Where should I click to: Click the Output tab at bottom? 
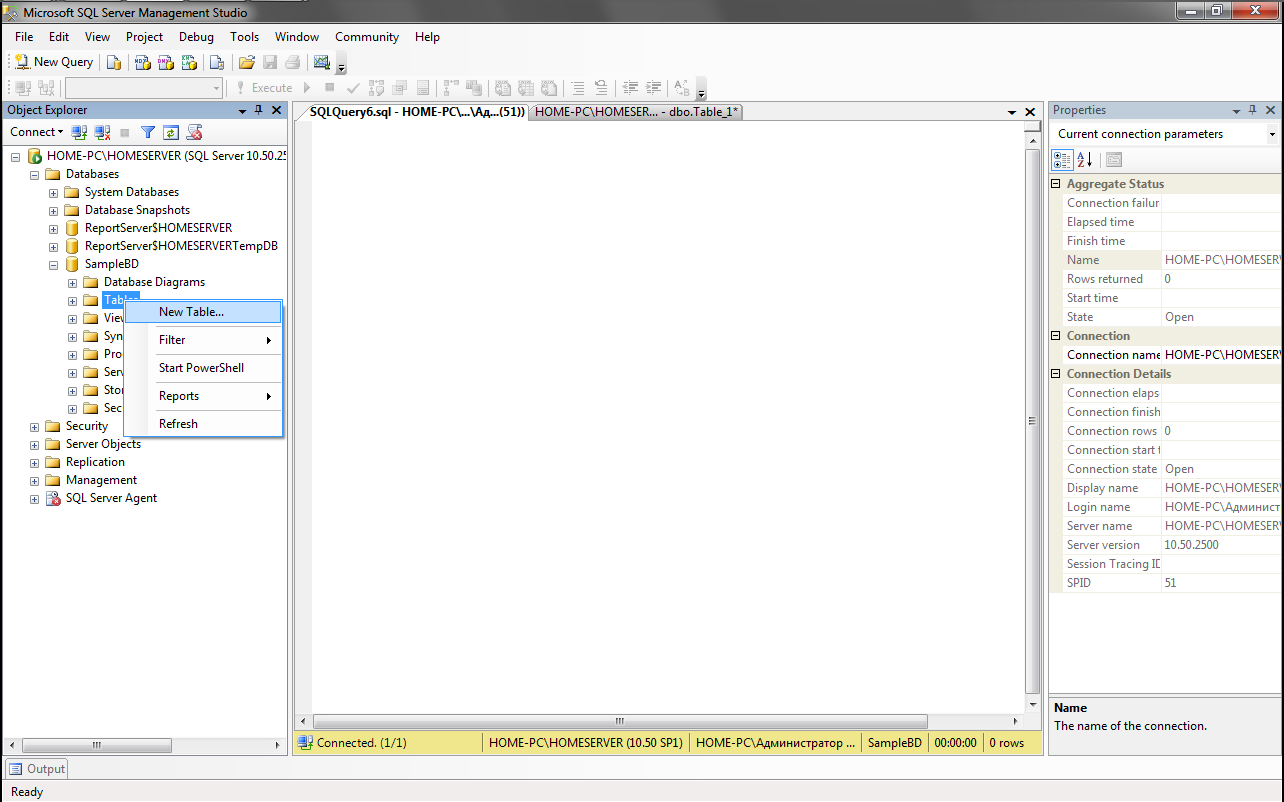point(37,769)
